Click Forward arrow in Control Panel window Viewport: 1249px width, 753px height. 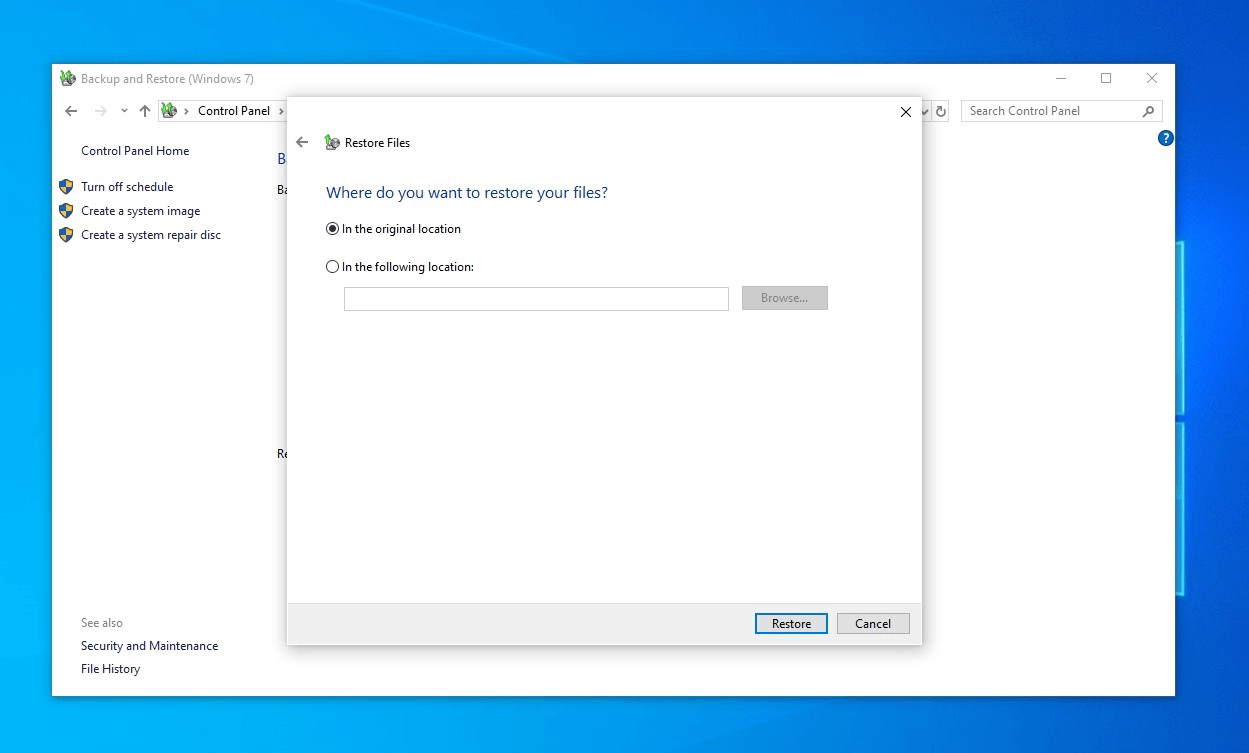[x=100, y=111]
